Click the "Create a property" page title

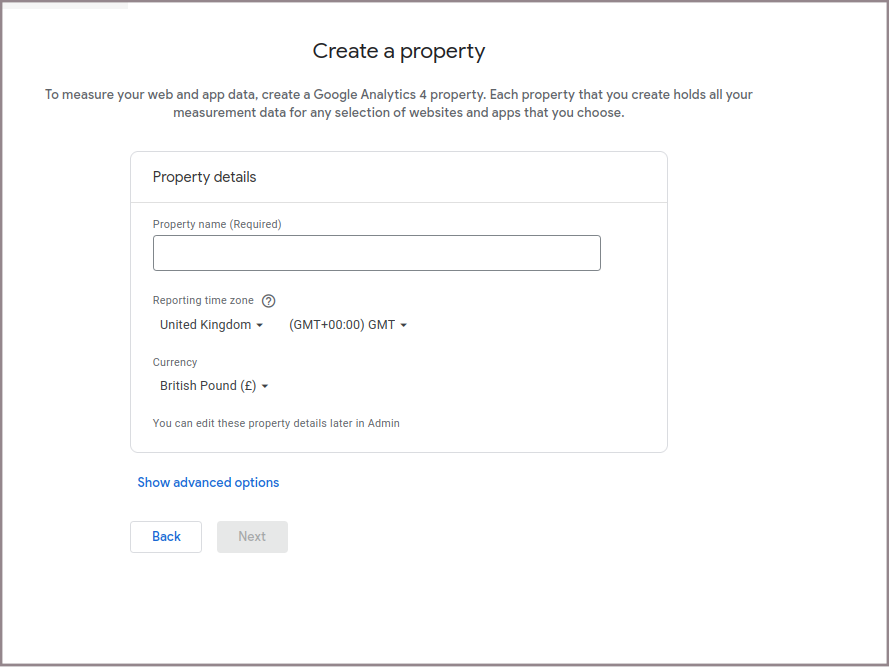399,51
